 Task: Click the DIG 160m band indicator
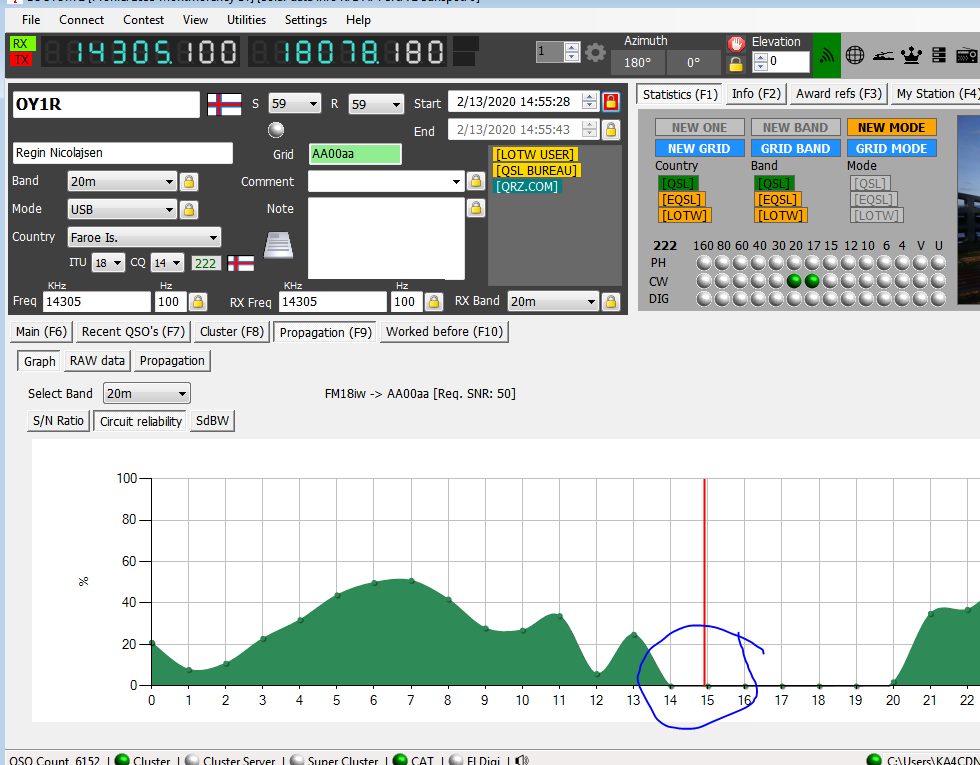point(704,299)
